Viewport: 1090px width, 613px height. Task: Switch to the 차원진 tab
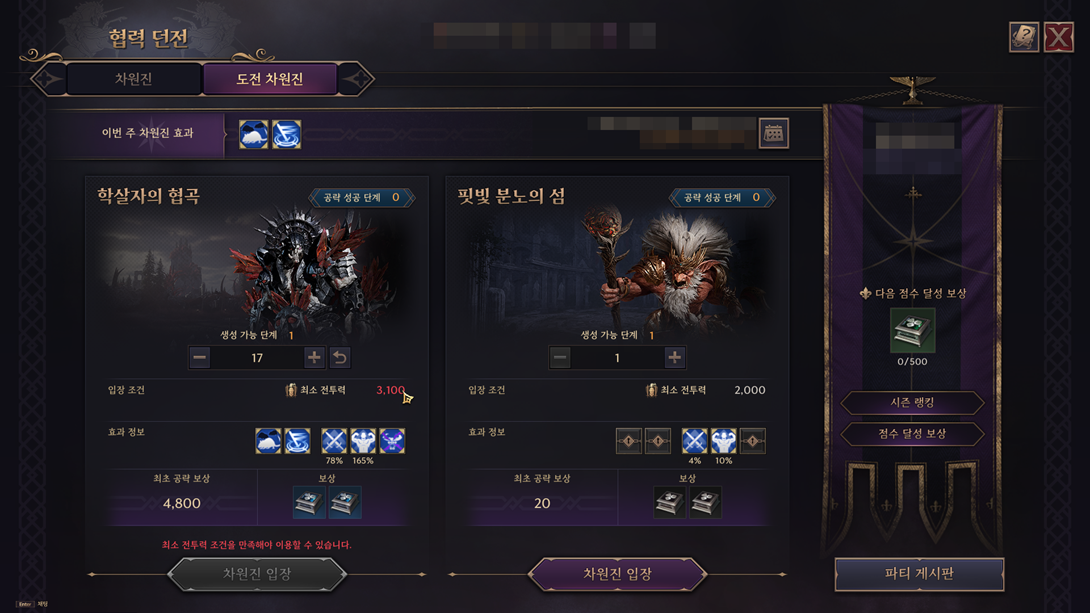coord(133,79)
